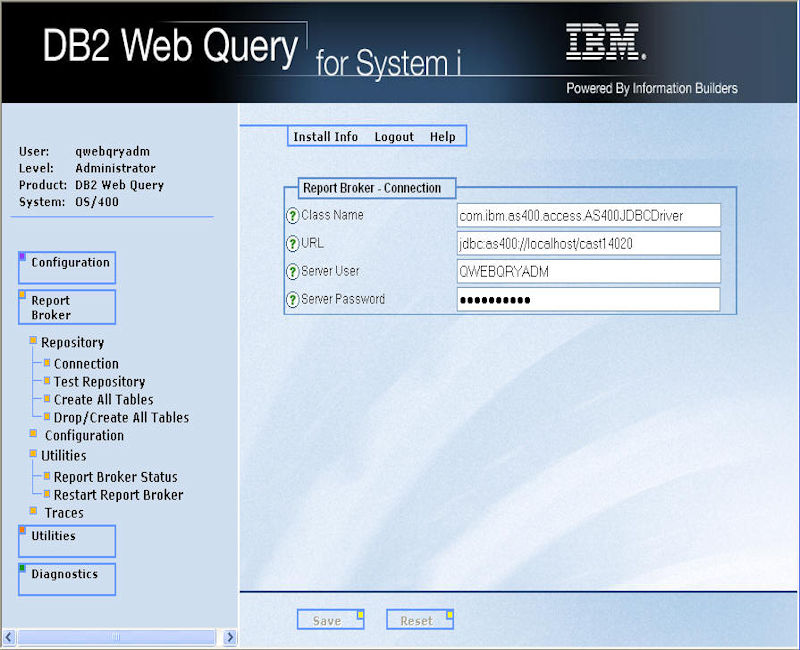Viewport: 800px width, 650px height.
Task: Click the orange bullet next to Create All Tables
Action: pyautogui.click(x=47, y=398)
